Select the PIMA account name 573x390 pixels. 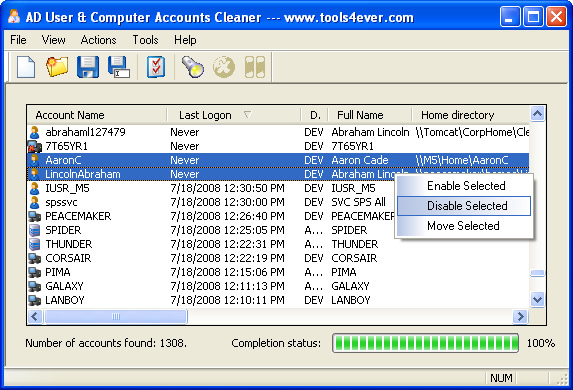coord(58,273)
